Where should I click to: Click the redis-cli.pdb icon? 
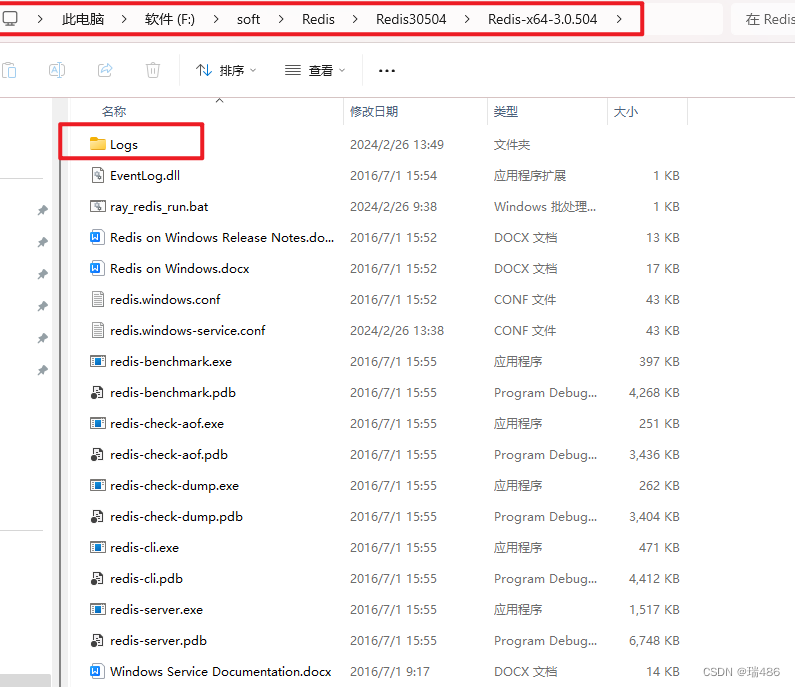coord(97,578)
